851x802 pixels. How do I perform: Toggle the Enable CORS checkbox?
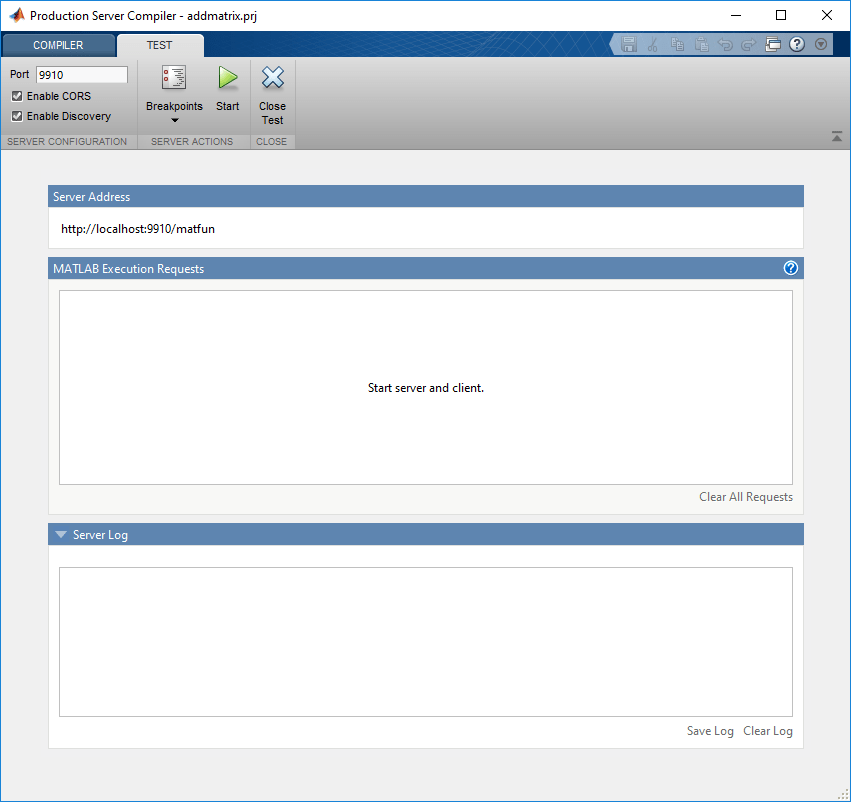tap(17, 96)
